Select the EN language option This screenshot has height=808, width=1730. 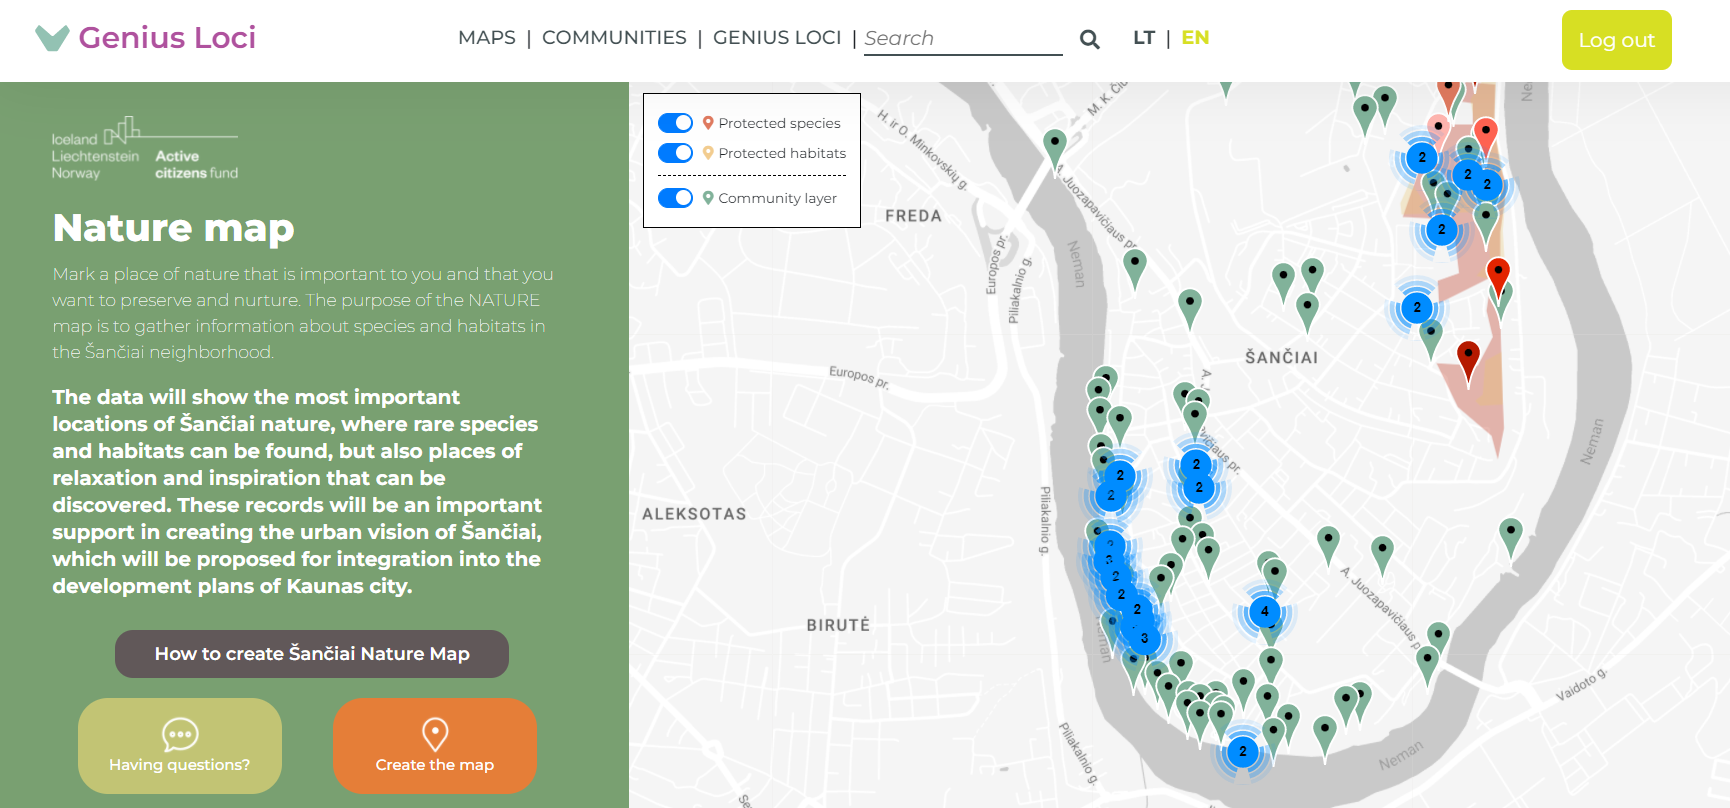click(1195, 38)
